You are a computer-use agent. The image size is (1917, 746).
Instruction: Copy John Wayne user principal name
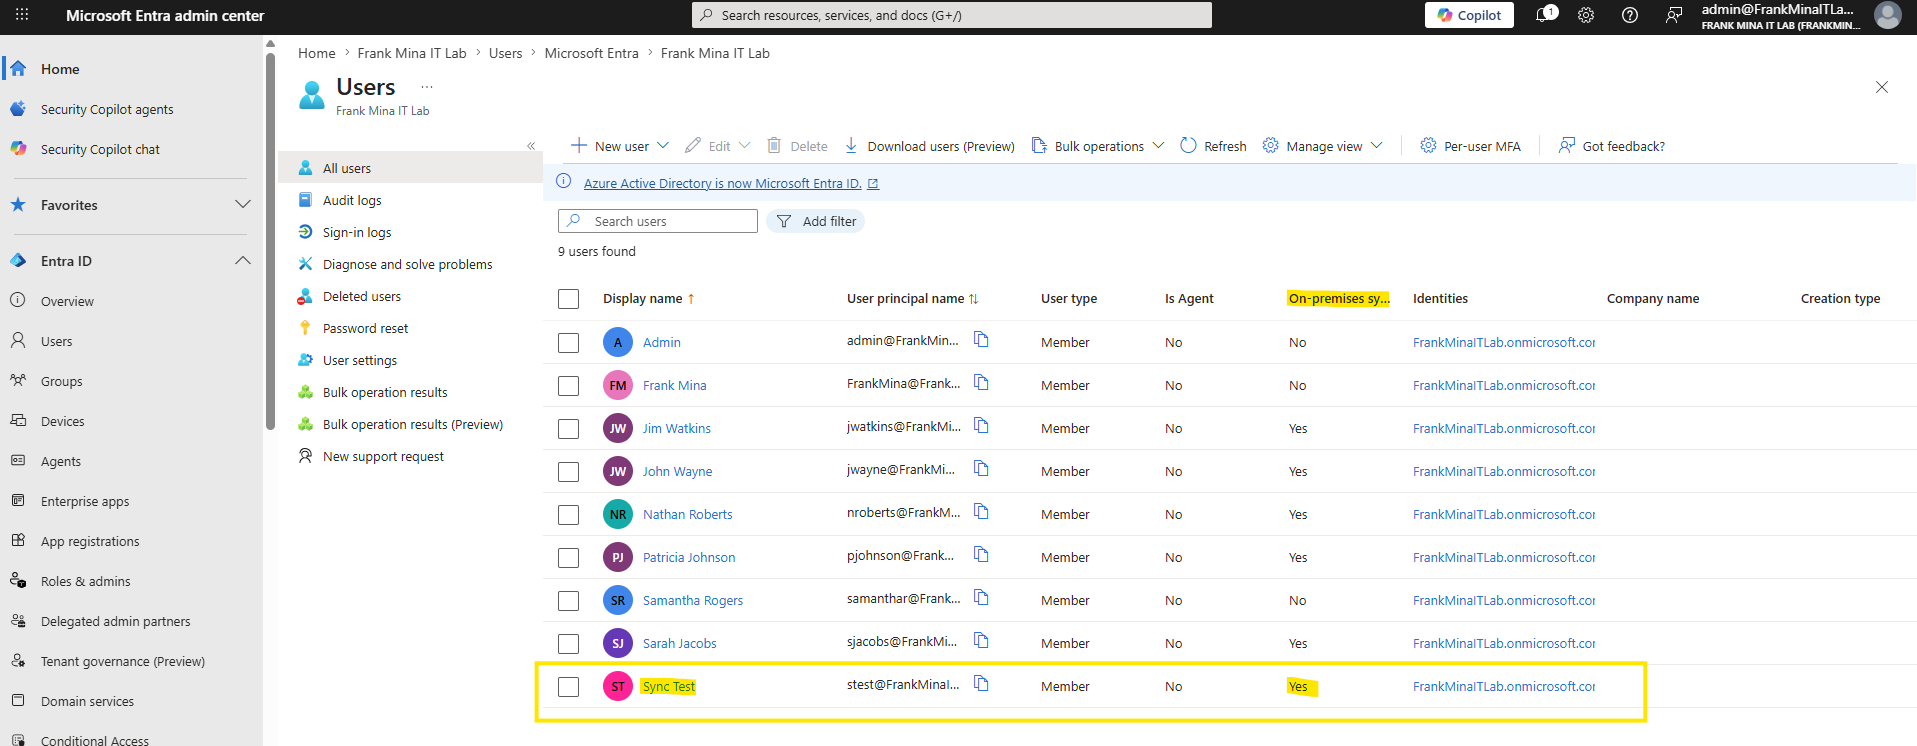click(981, 469)
